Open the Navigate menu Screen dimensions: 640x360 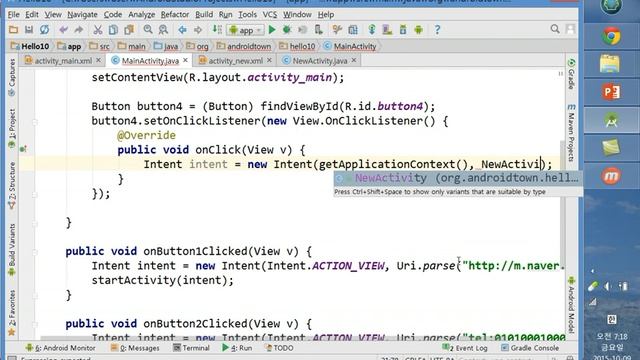[82, 15]
